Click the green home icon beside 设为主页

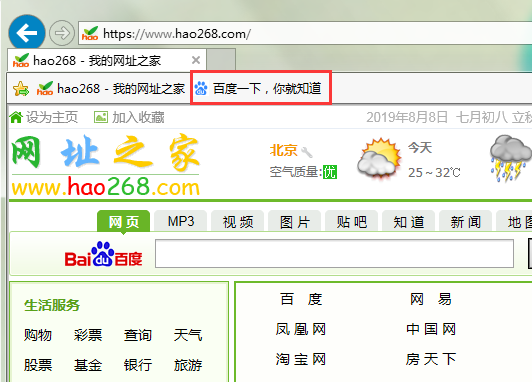(16, 117)
